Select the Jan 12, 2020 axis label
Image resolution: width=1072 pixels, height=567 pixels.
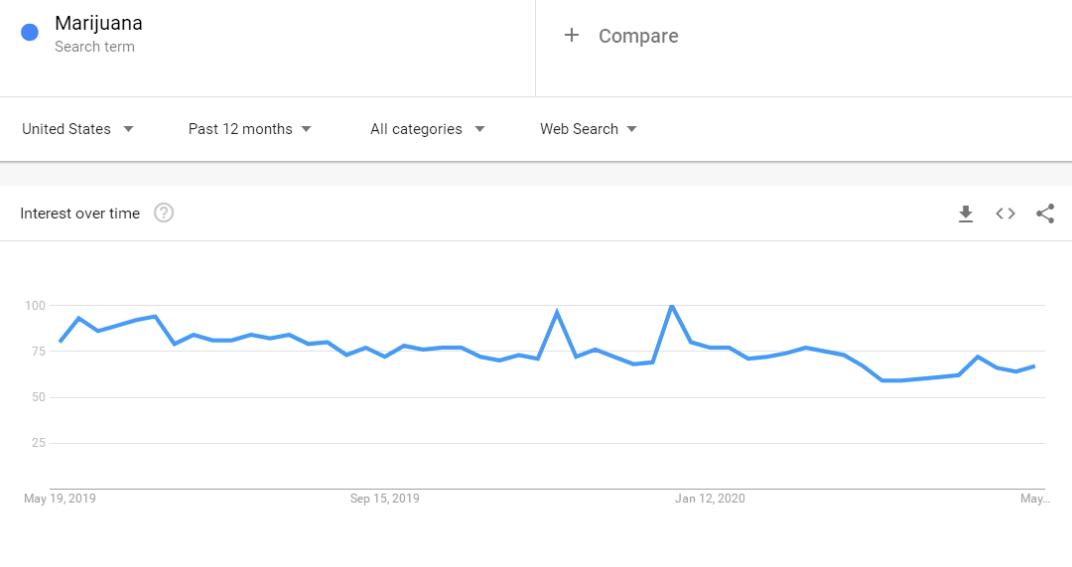710,498
